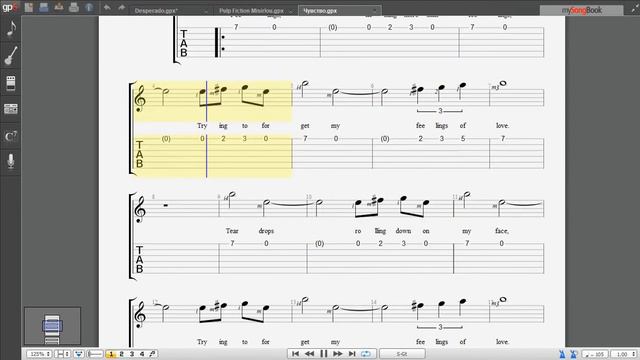Open the Mastering panel icon in sidebar
The height and width of the screenshot is (360, 640).
pos(11,109)
